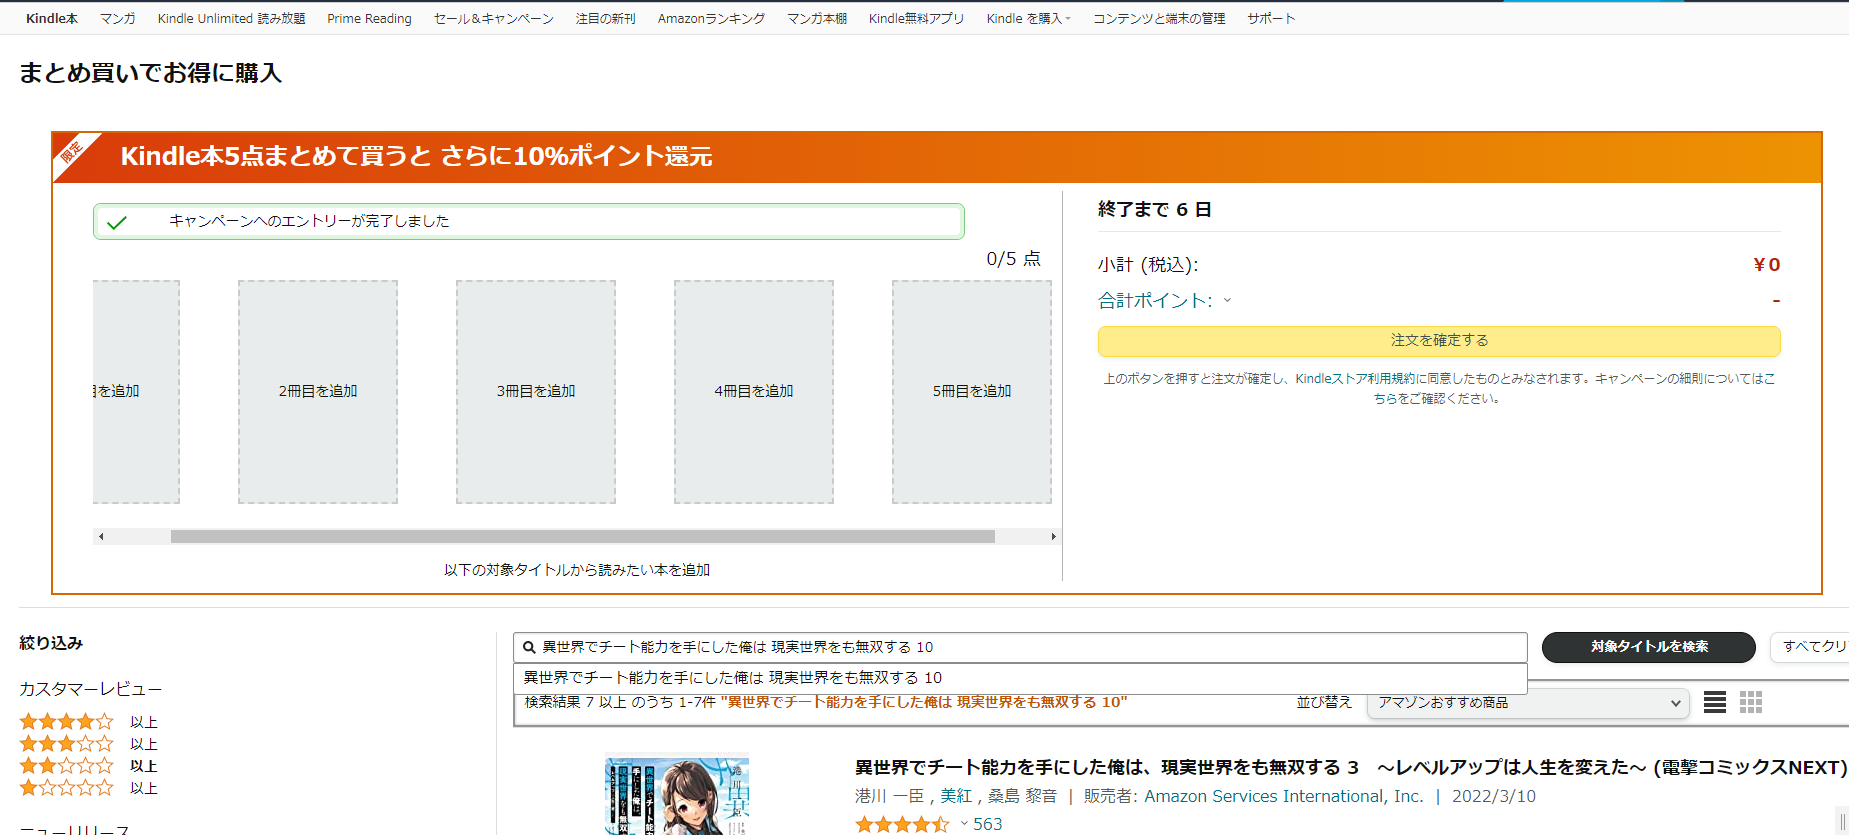Click left arrow of carousel scrollbar
The width and height of the screenshot is (1849, 835).
(x=101, y=537)
